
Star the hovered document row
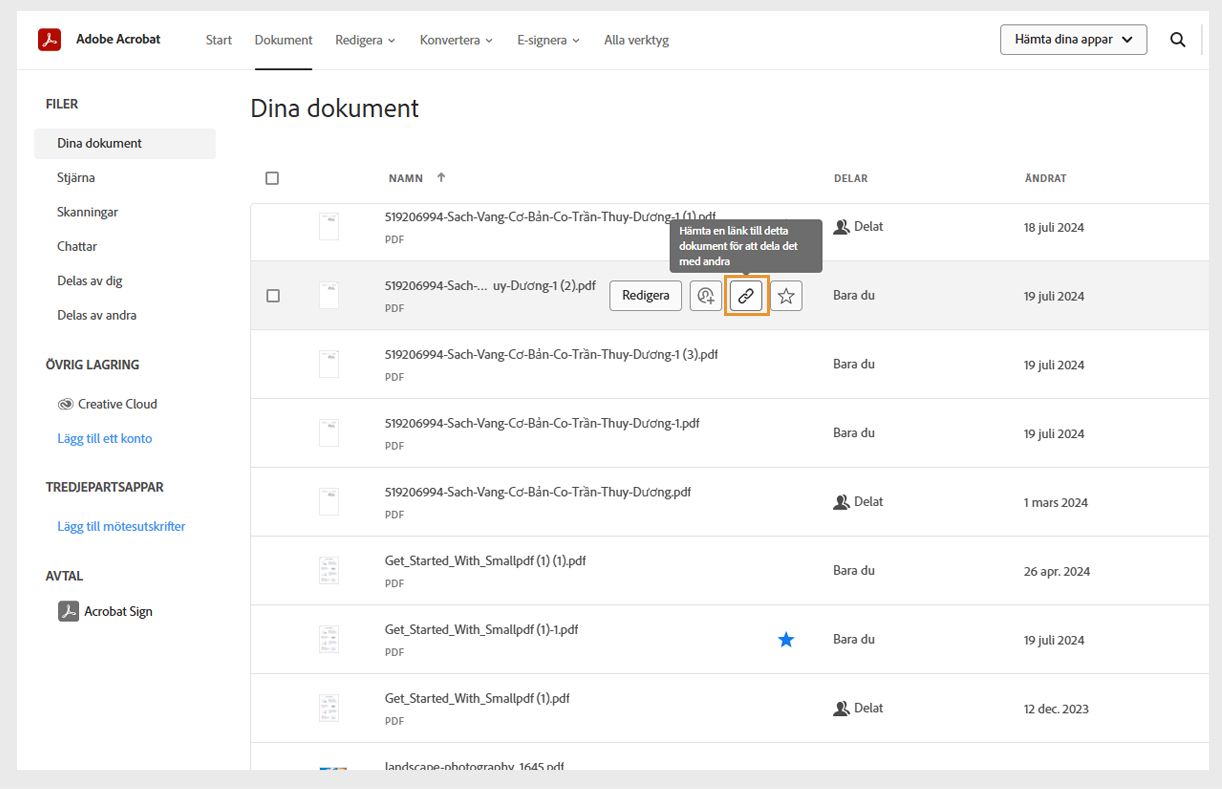787,296
